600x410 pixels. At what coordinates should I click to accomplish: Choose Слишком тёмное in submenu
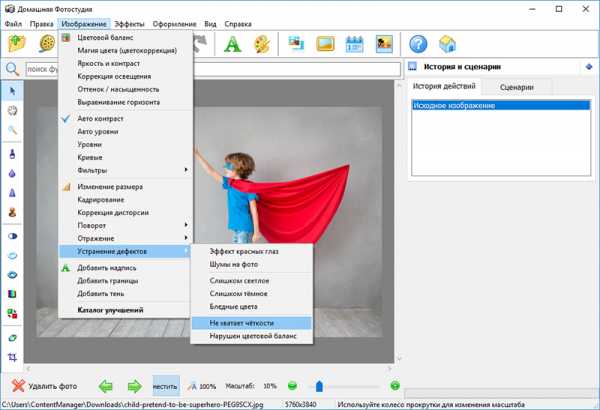click(251, 294)
